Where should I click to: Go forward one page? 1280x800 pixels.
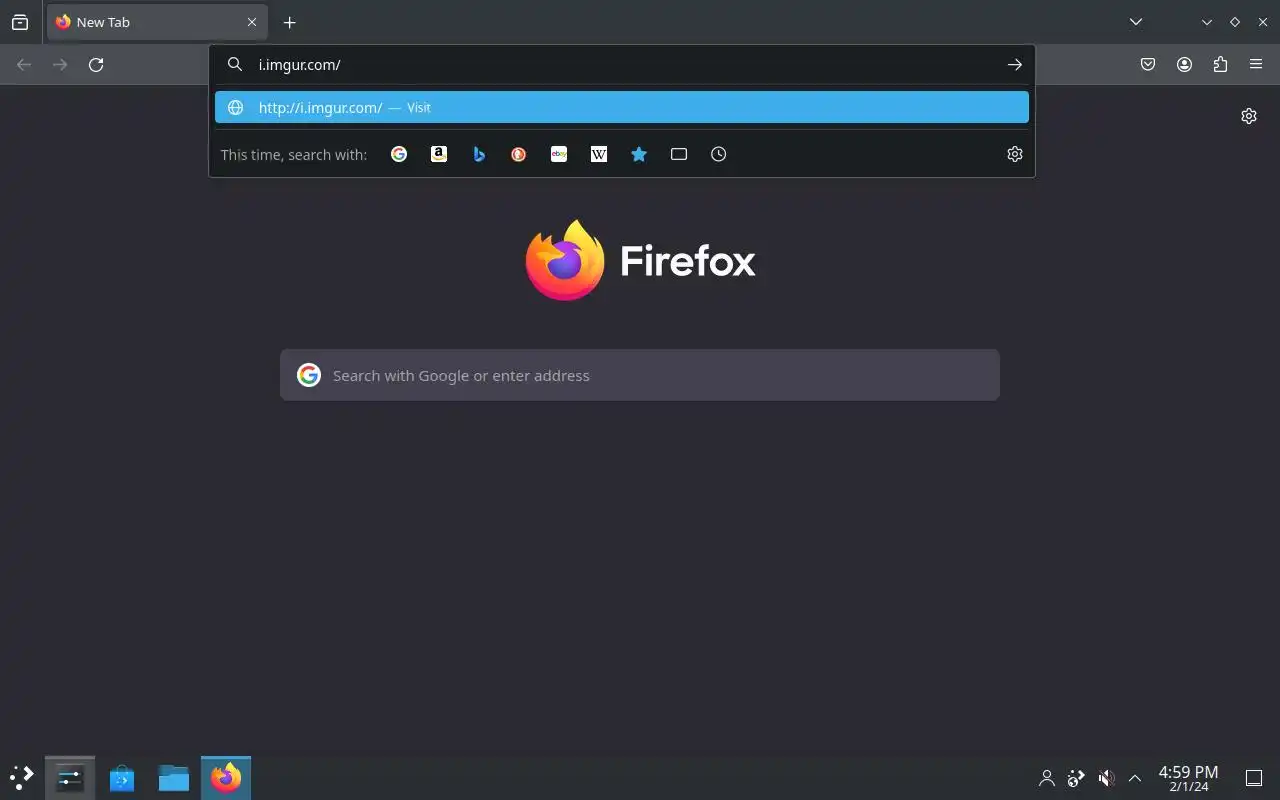coord(60,64)
